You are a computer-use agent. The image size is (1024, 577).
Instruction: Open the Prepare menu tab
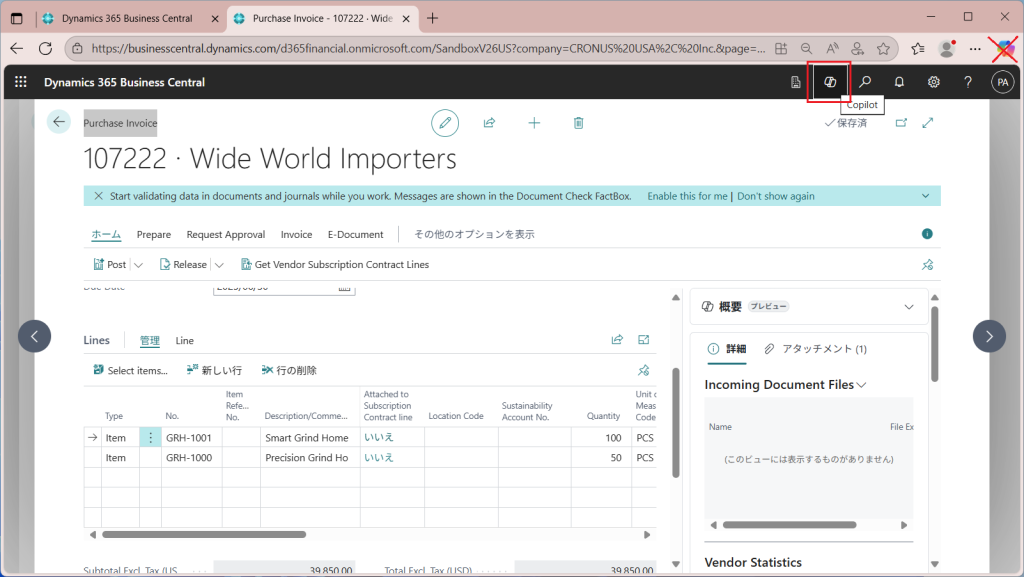(153, 234)
